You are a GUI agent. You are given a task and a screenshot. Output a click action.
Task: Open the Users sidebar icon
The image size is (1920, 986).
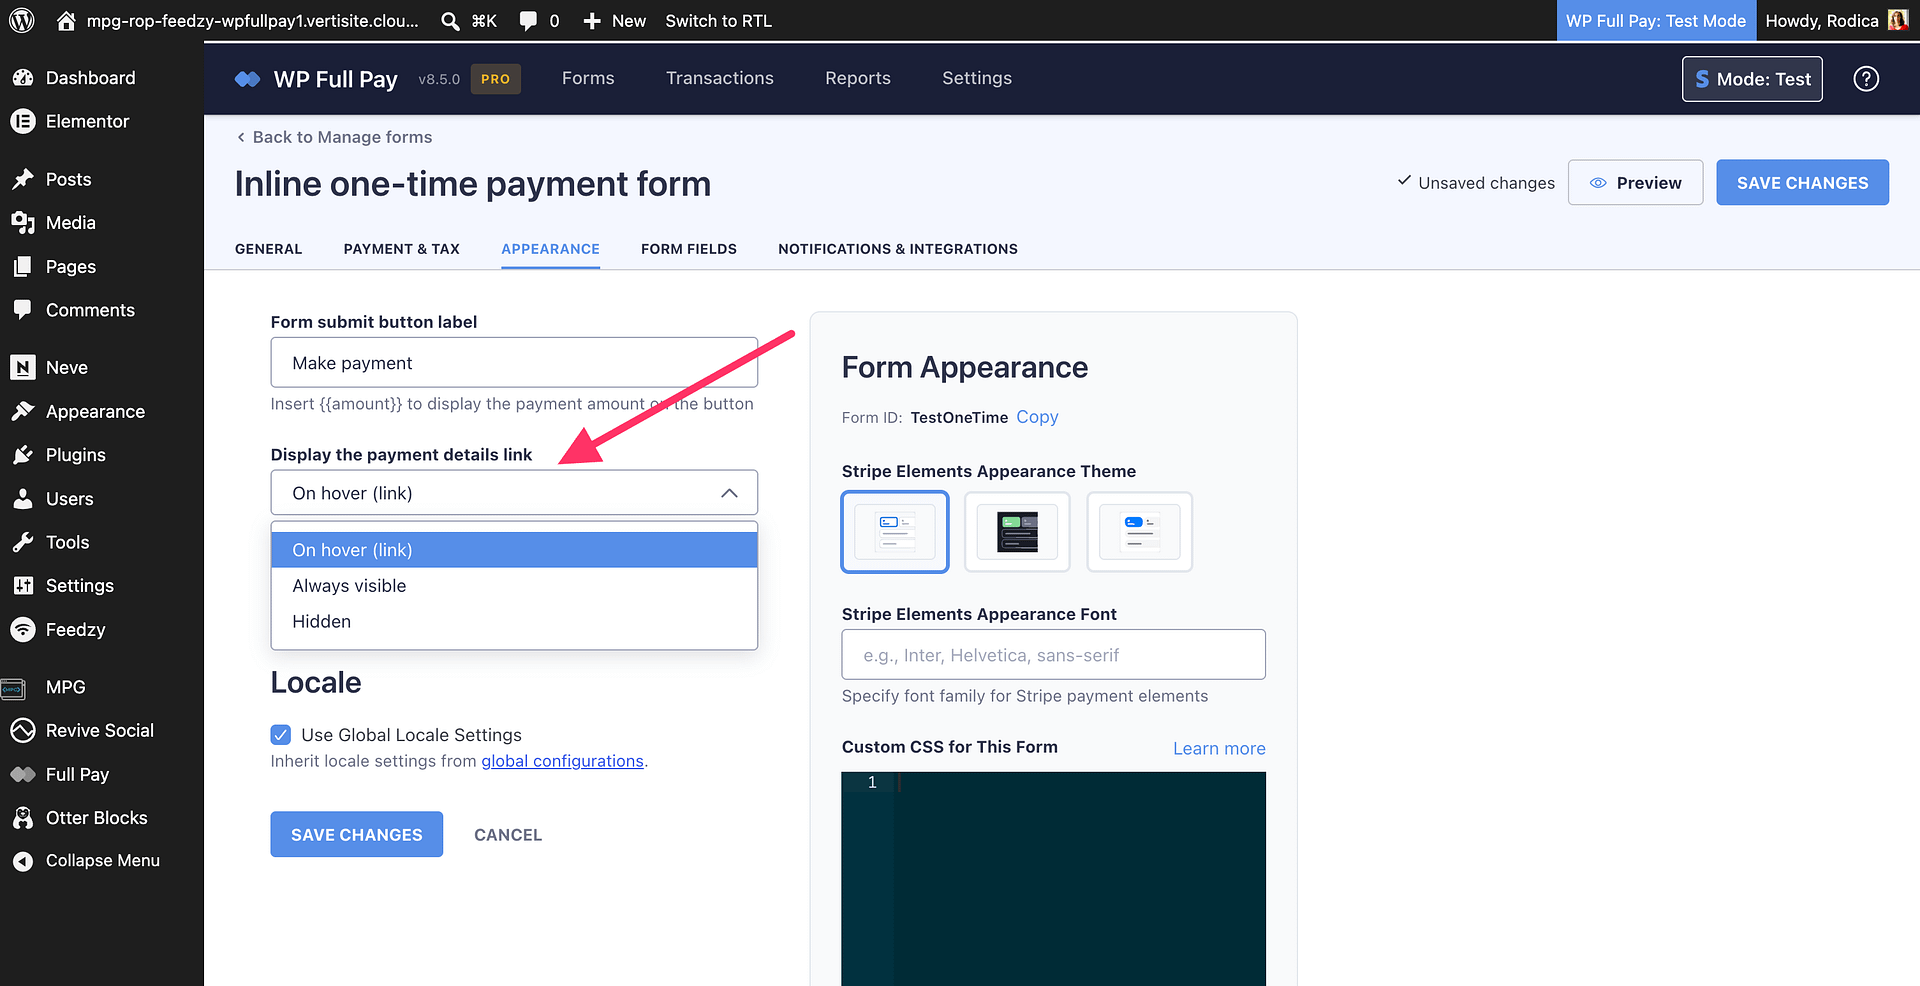(23, 498)
